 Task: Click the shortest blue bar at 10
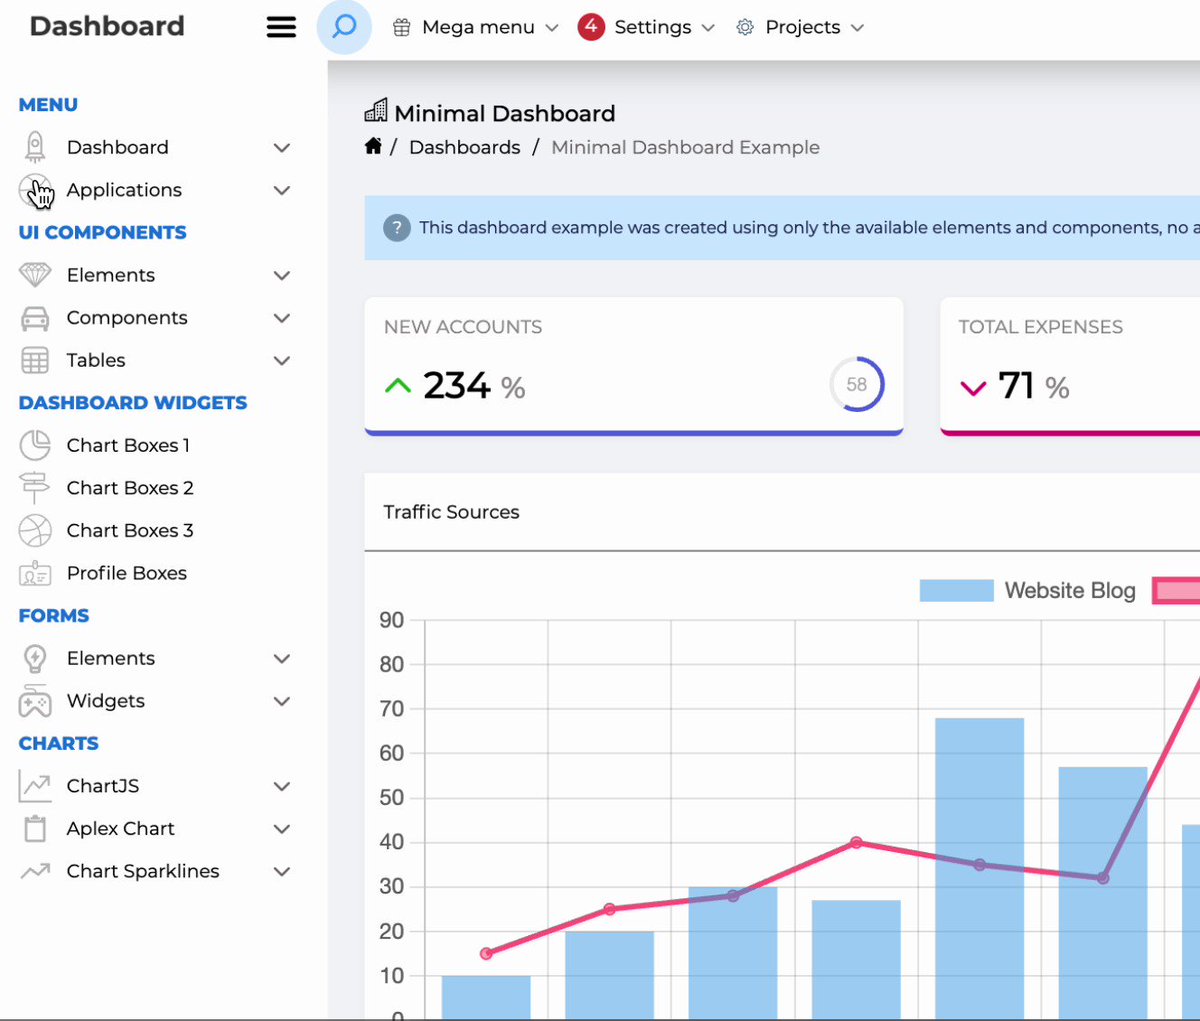pyautogui.click(x=486, y=997)
